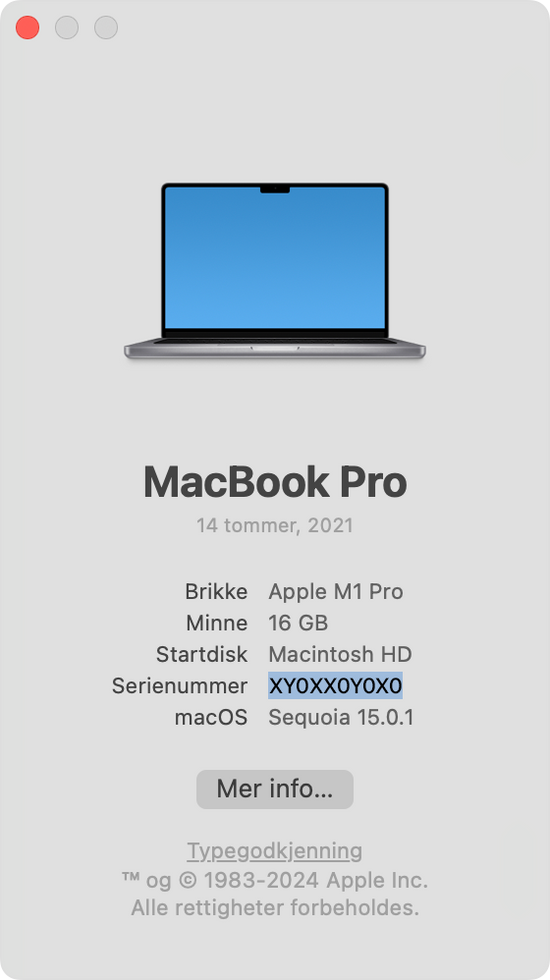The width and height of the screenshot is (550, 980).
Task: Click the Apple M1 Pro chip value
Action: tap(336, 592)
